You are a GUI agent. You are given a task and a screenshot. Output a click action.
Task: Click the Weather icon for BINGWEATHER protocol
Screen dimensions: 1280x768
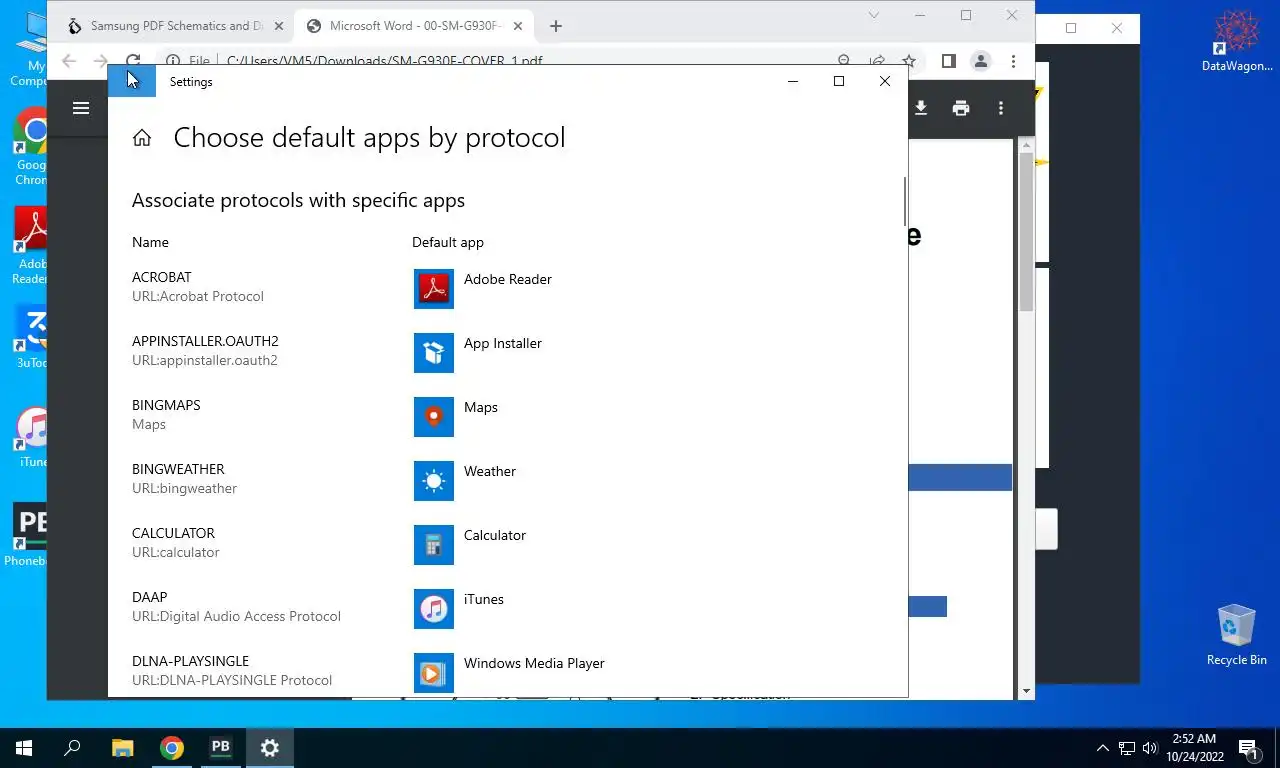tap(433, 481)
